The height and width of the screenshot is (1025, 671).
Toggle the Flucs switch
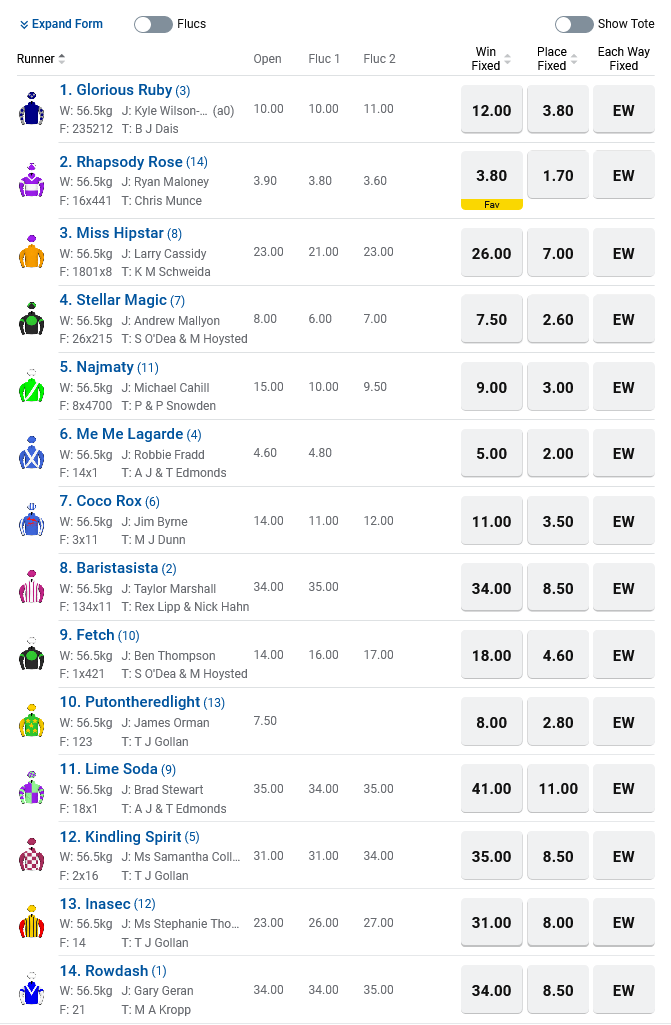[153, 24]
